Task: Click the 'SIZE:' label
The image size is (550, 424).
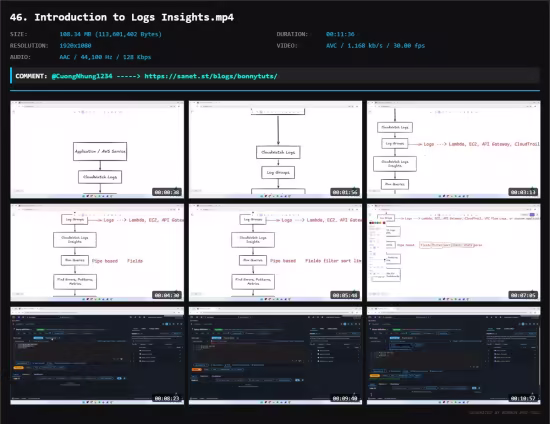Action: [x=19, y=34]
